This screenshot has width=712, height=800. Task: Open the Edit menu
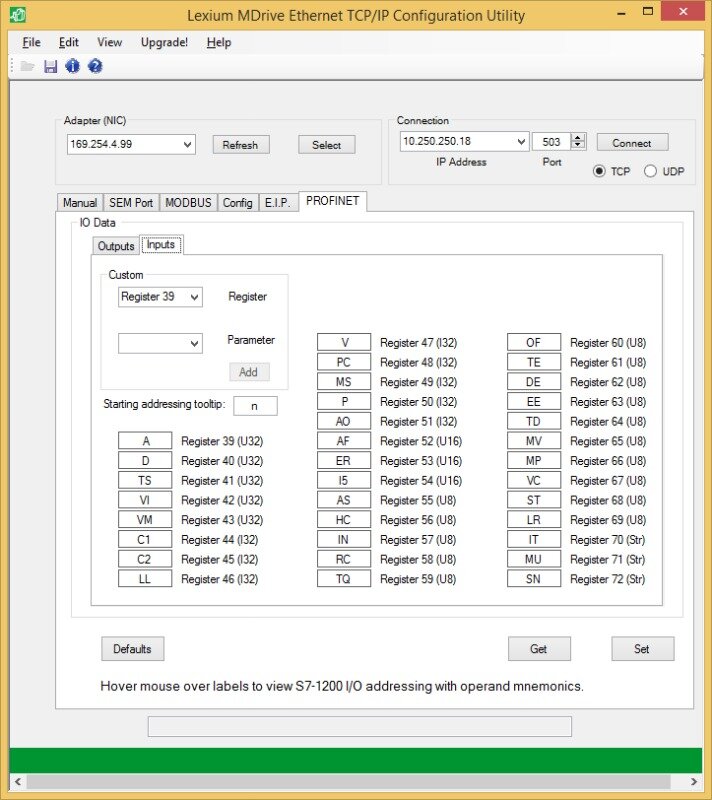(x=68, y=42)
